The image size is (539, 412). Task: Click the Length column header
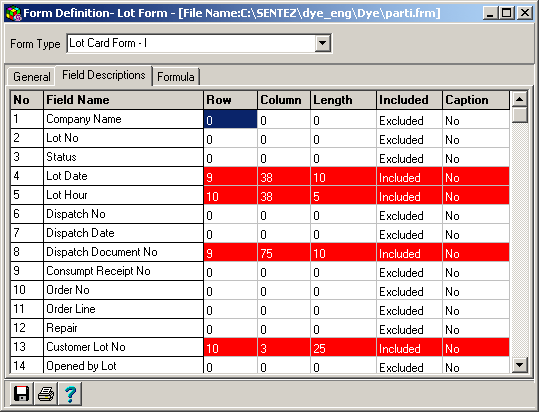[343, 100]
